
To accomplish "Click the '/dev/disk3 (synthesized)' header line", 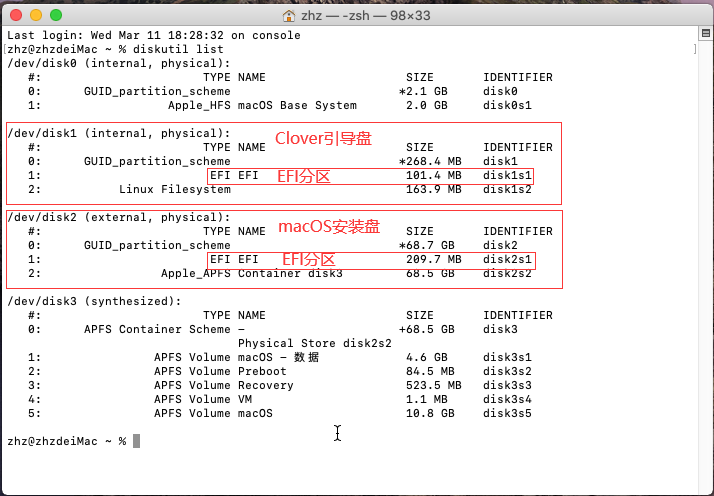I will [x=94, y=301].
